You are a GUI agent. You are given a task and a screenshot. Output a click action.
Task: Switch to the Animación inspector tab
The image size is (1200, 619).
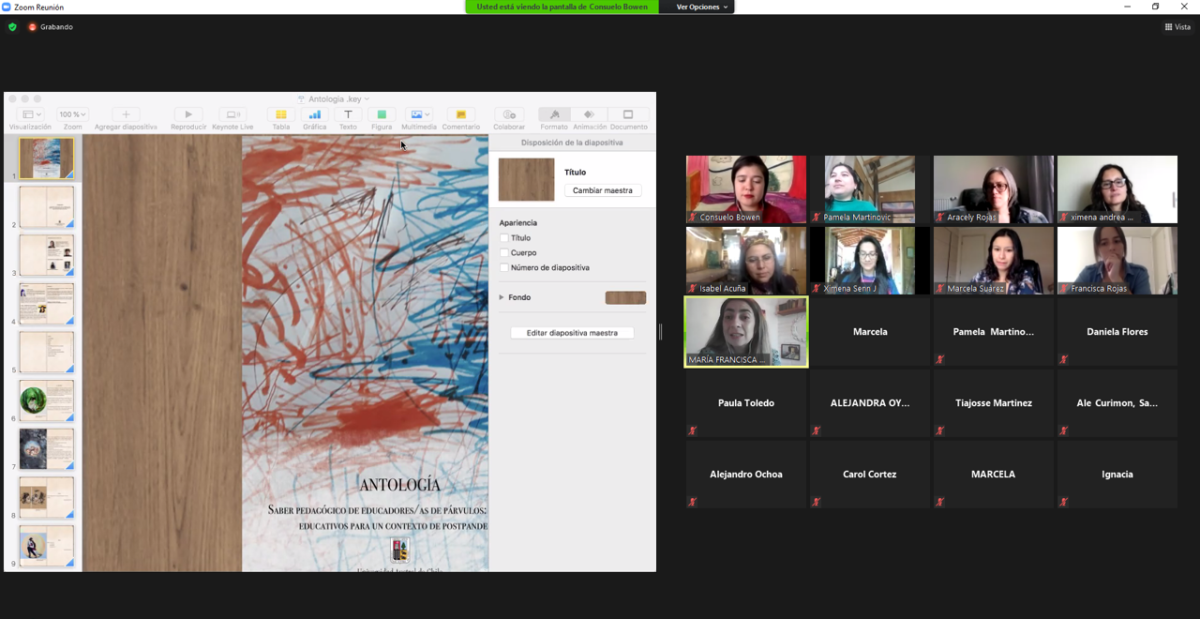pos(589,115)
